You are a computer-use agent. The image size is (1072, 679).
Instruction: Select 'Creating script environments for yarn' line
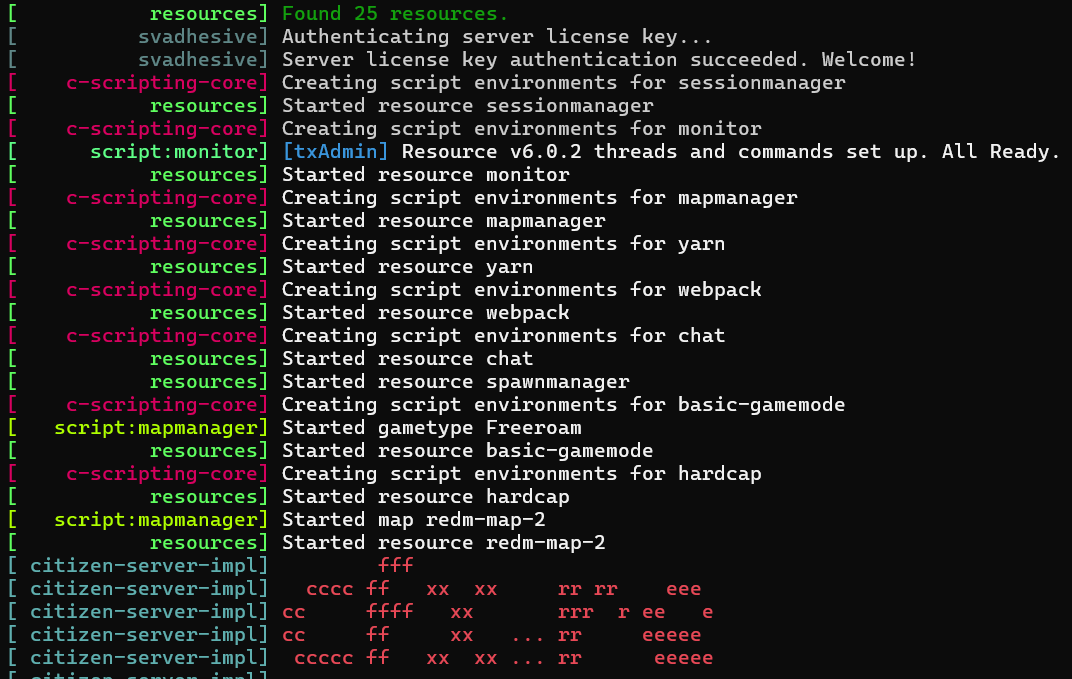coord(503,244)
